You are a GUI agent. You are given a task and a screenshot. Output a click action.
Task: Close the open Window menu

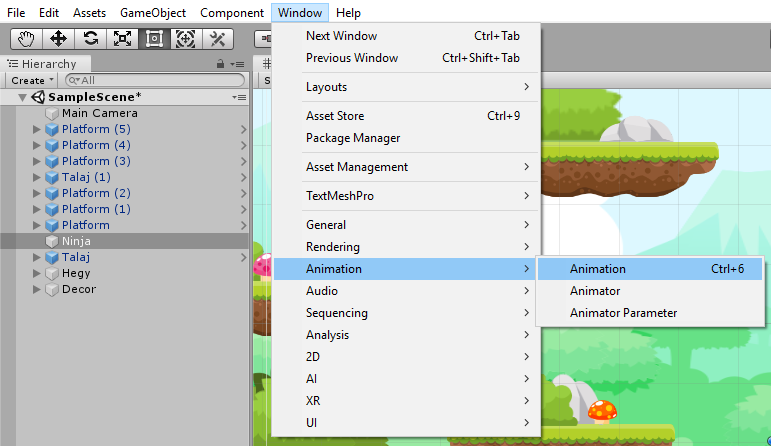[x=300, y=13]
